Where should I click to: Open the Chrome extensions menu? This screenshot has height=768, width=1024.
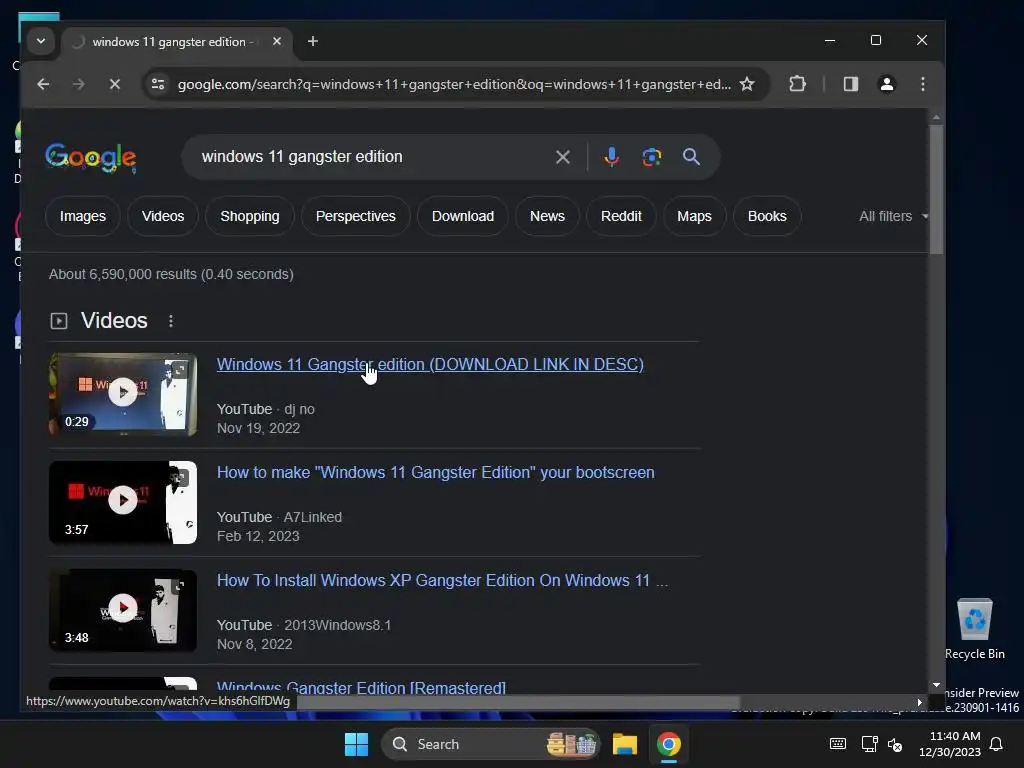click(797, 84)
